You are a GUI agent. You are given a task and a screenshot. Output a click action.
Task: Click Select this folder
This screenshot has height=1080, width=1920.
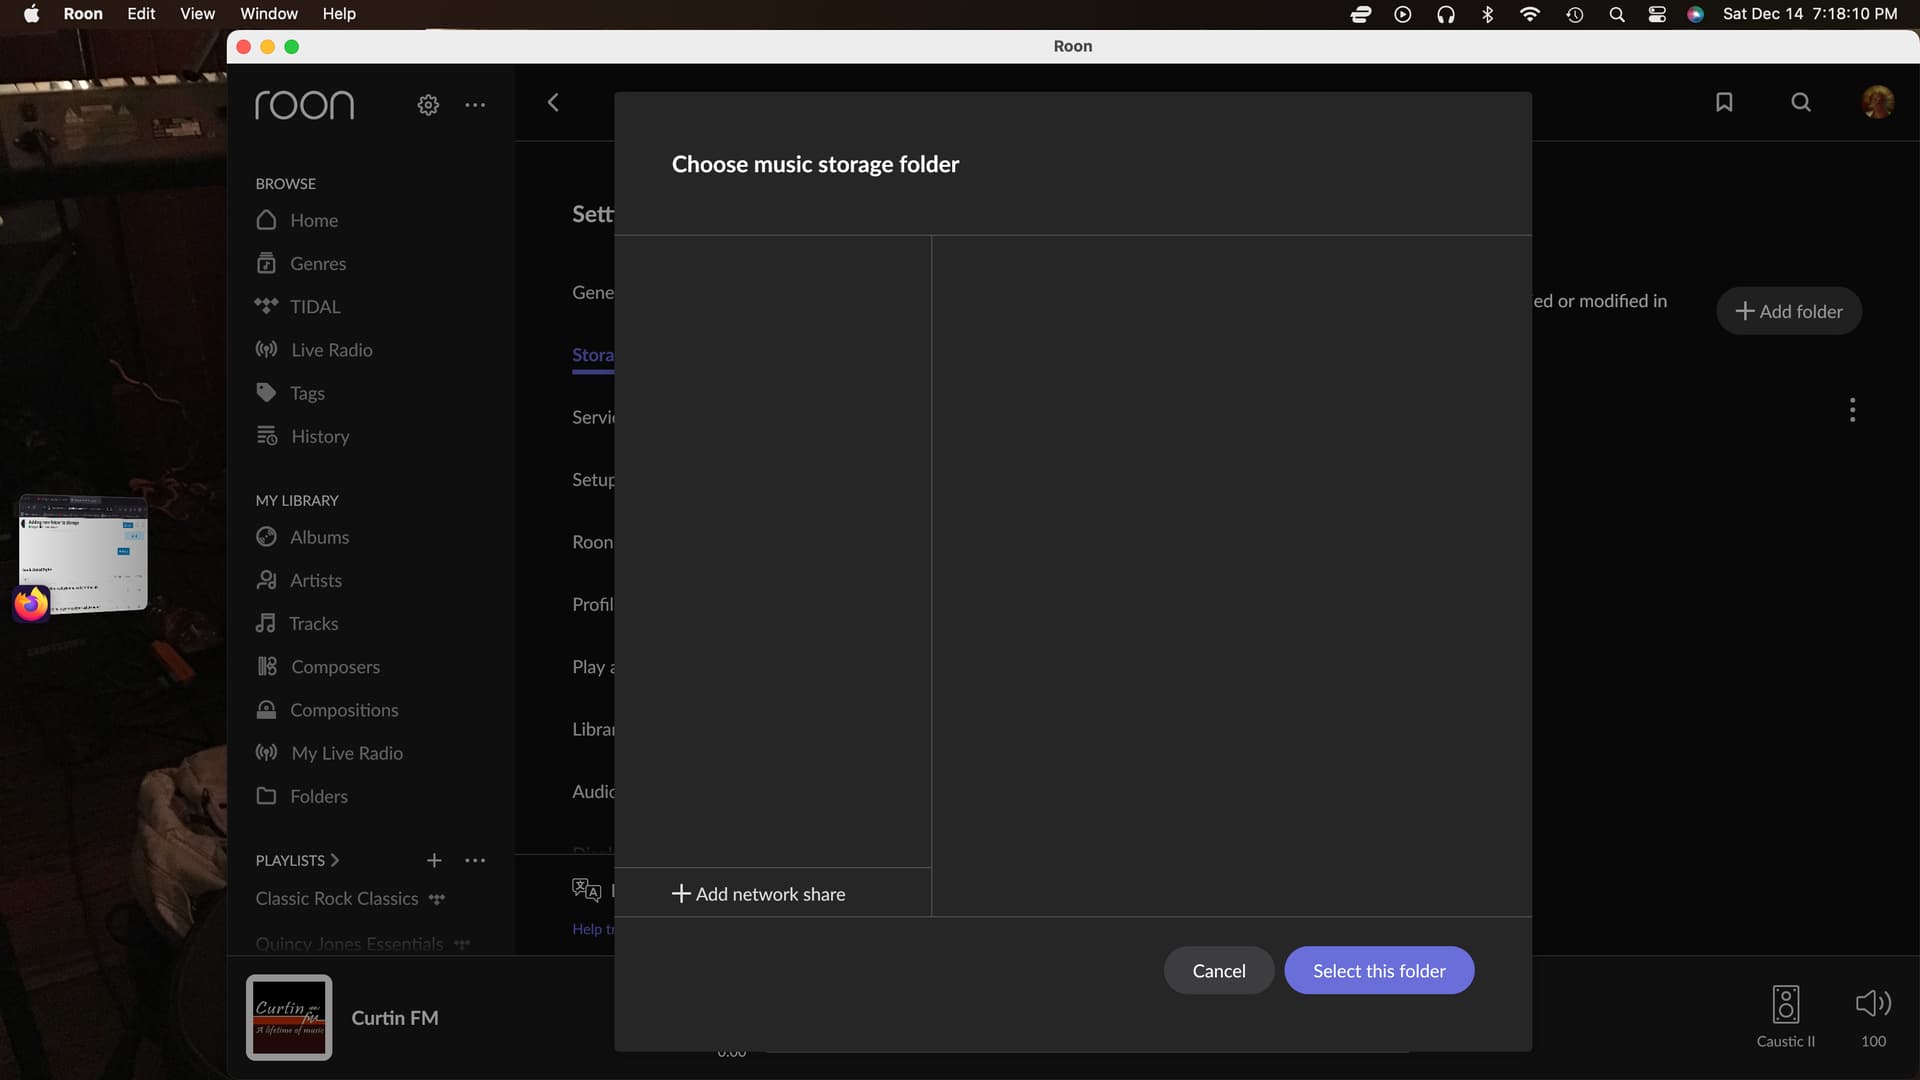pos(1379,970)
